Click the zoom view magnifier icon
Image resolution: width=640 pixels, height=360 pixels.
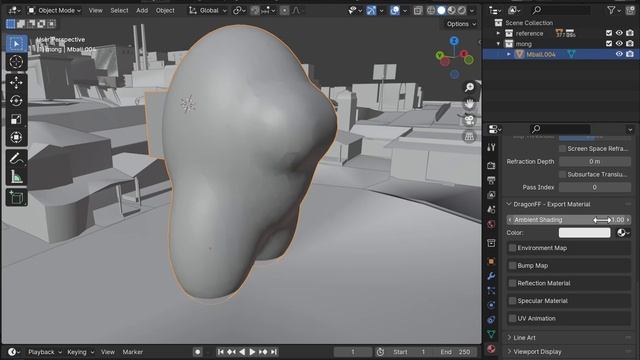[x=469, y=87]
